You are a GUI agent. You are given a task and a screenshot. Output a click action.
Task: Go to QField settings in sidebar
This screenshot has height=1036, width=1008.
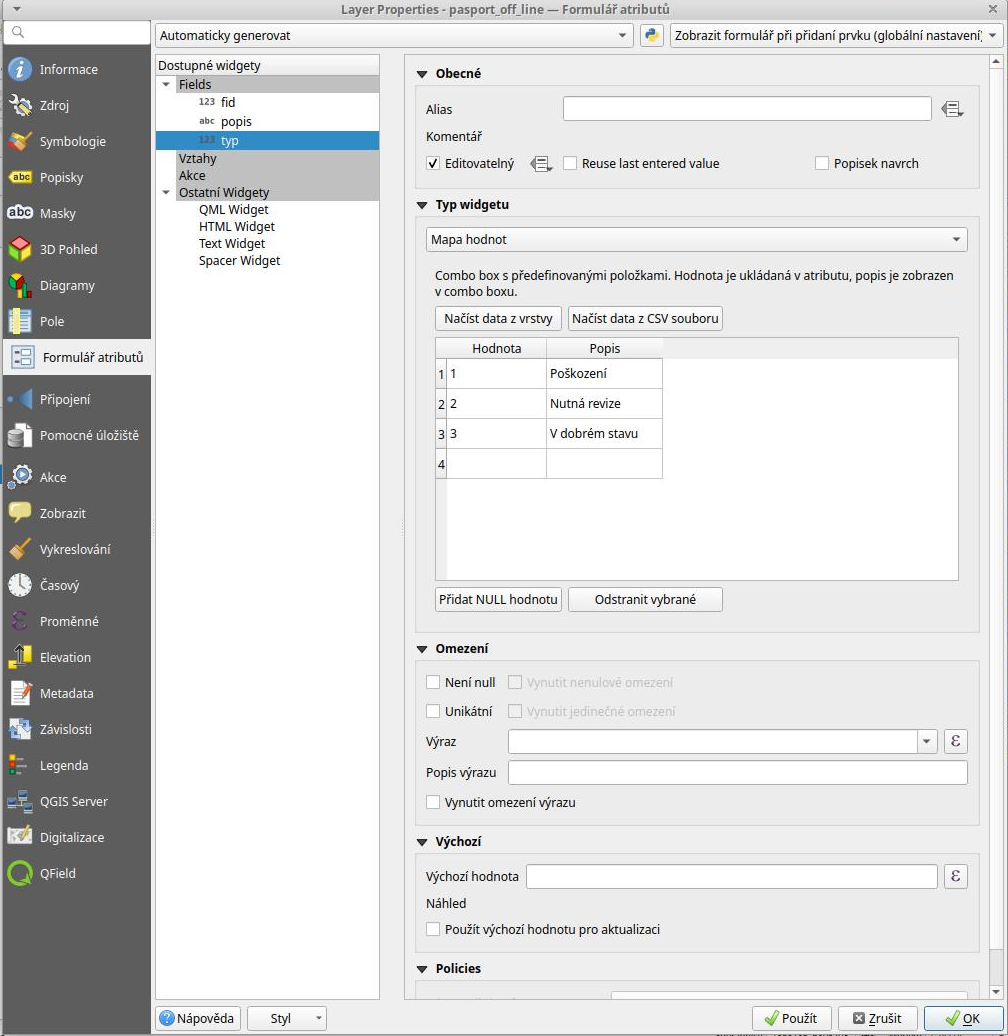(58, 874)
